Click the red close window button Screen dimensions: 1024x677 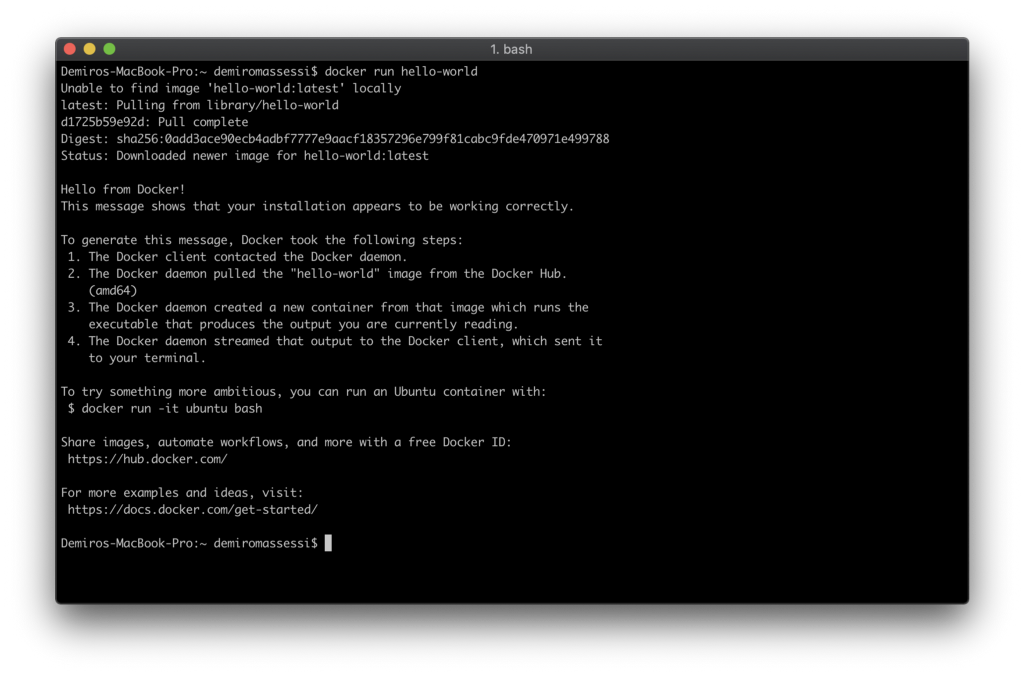[70, 49]
